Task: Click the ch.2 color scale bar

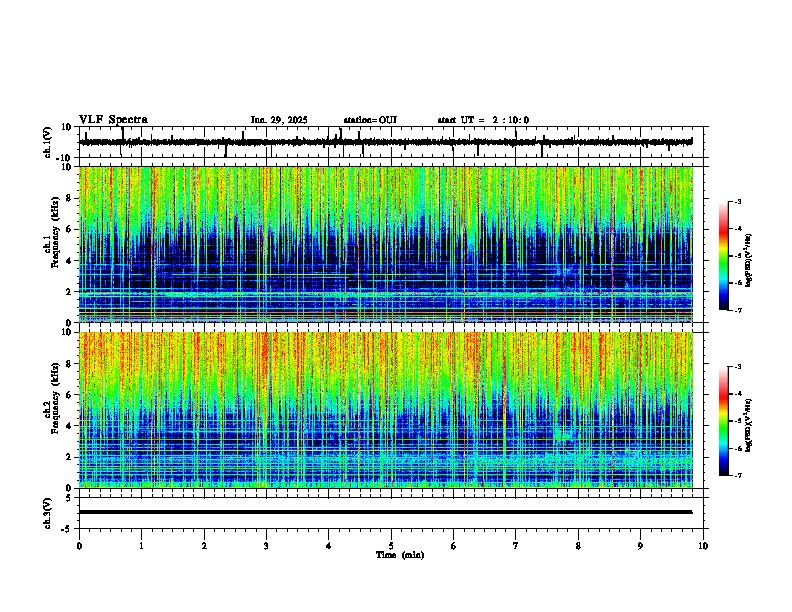Action: [724, 421]
